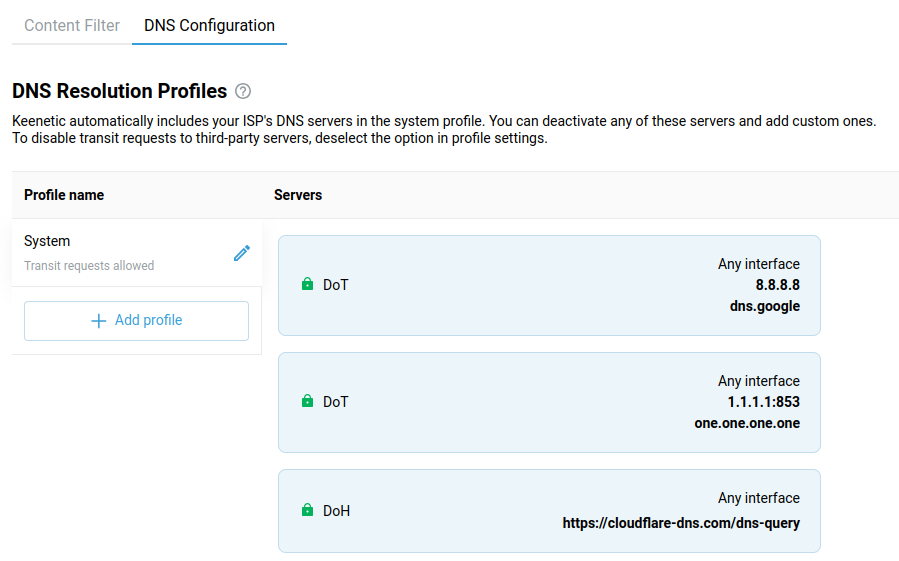Click the plus icon in Add profile
899x561 pixels.
(98, 321)
